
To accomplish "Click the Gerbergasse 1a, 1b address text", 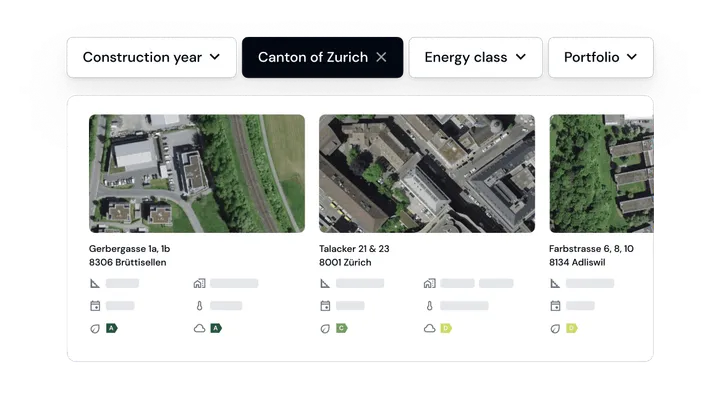I will 129,249.
